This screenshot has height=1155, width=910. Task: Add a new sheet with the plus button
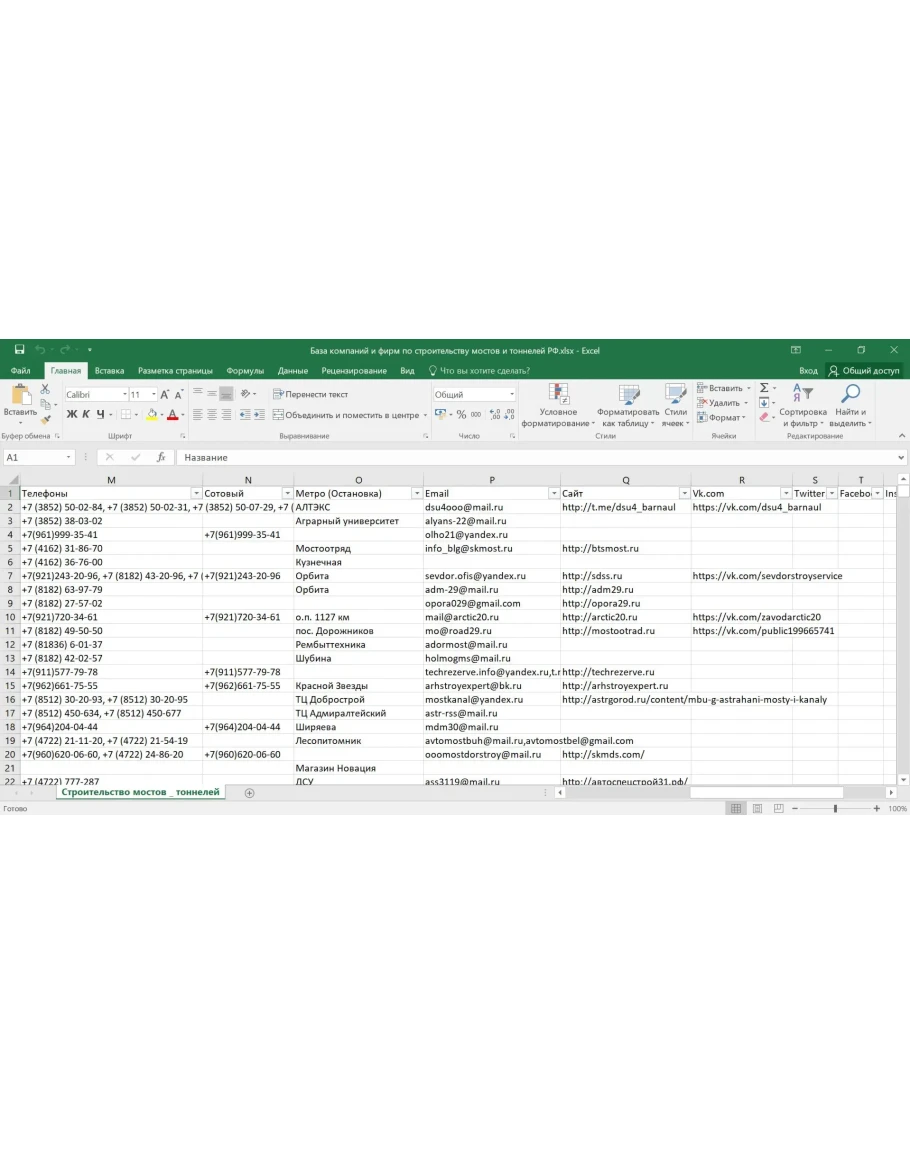click(249, 793)
